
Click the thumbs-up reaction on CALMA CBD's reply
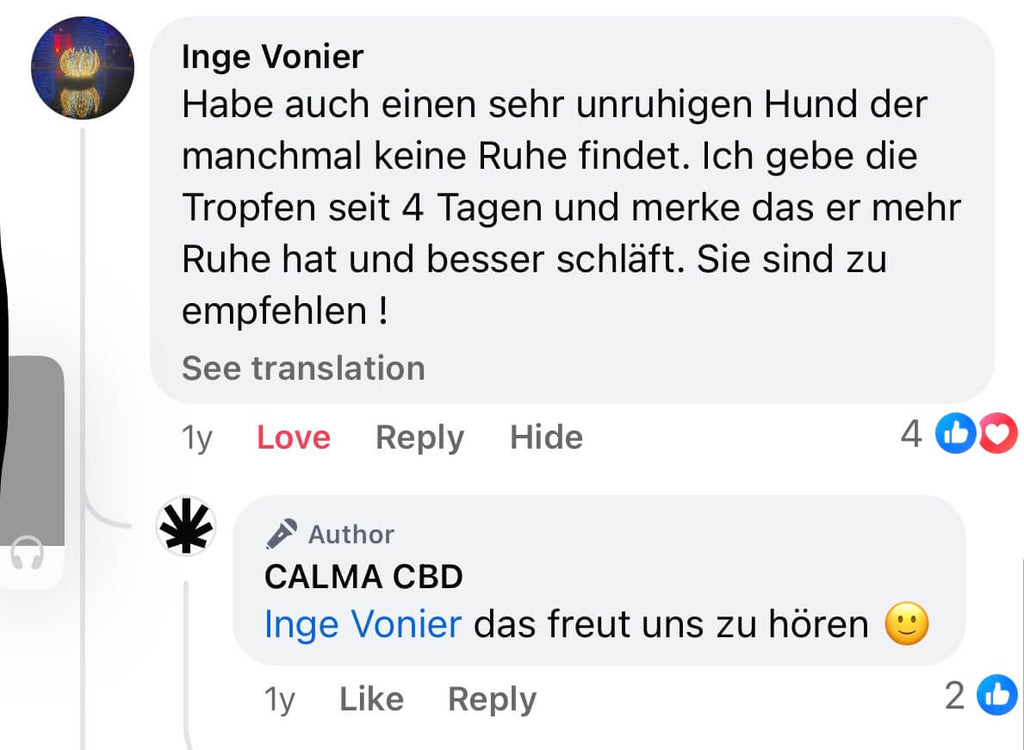click(x=997, y=695)
